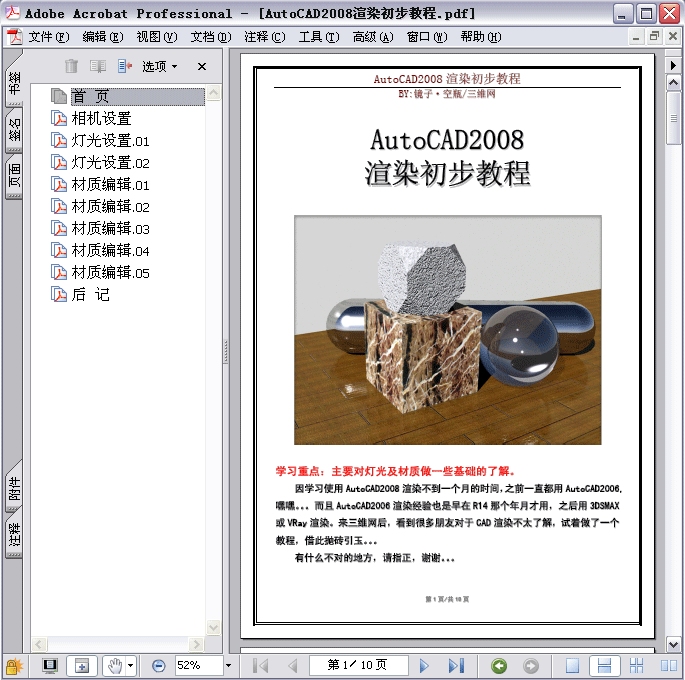Click the 52% zoom level field
This screenshot has height=680, width=685.
pos(199,666)
